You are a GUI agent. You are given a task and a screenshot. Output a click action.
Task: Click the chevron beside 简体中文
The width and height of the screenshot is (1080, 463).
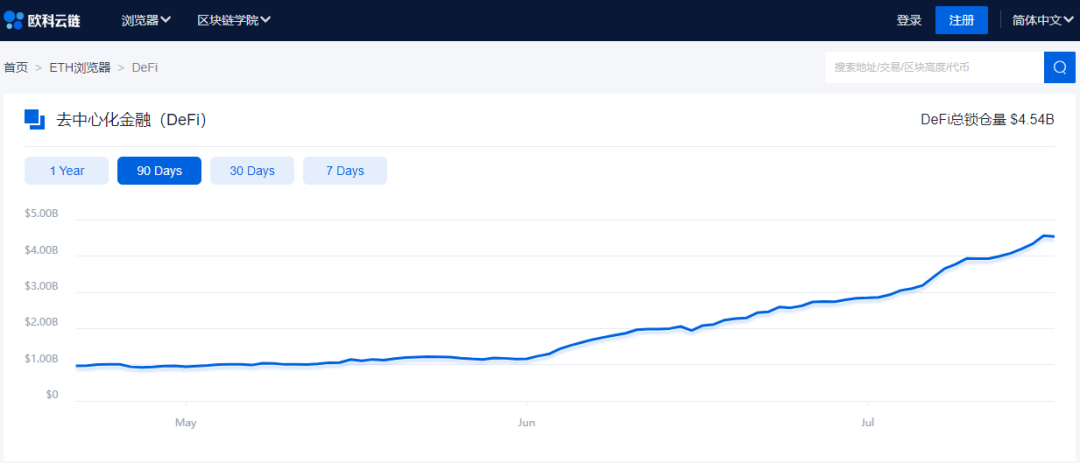[x=1068, y=20]
